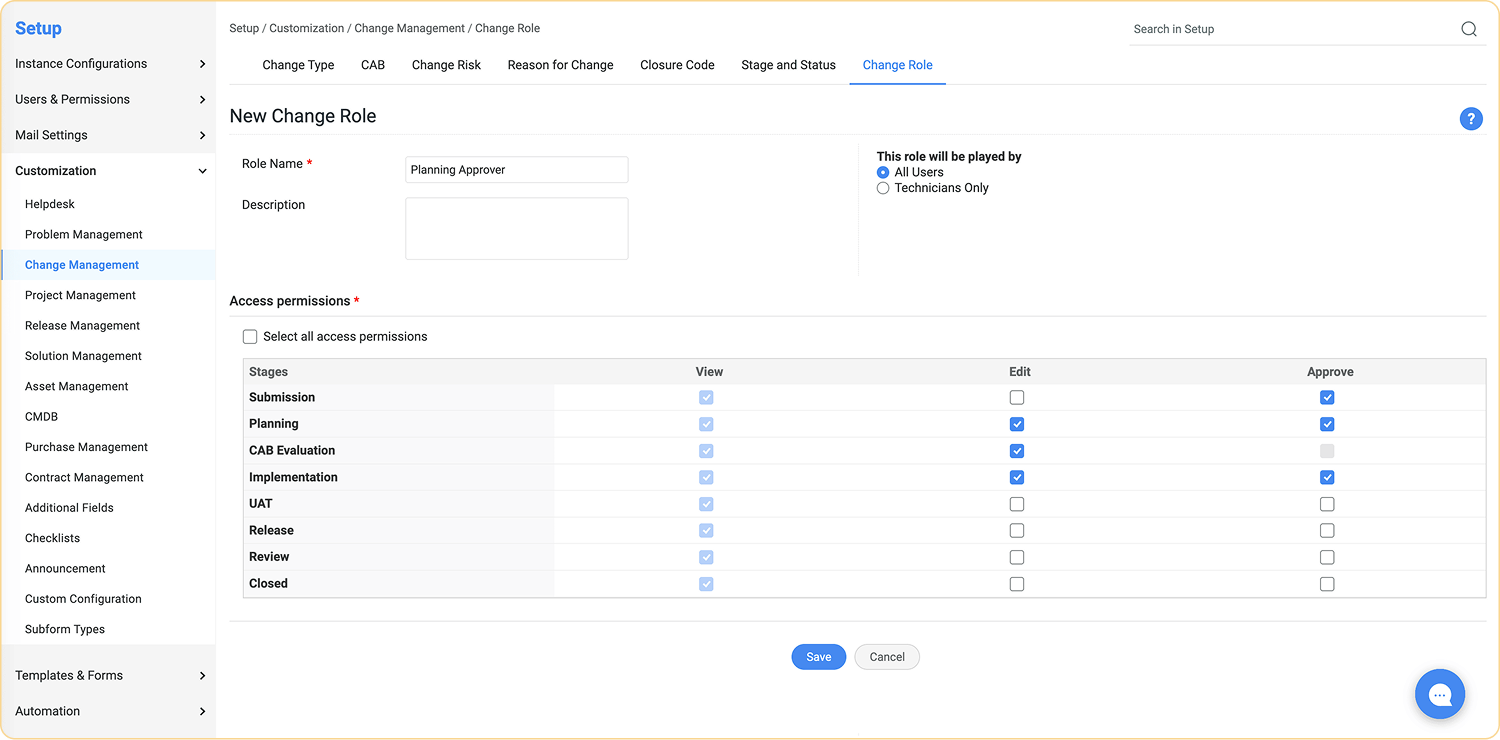Open the blue help question mark icon
1500x740 pixels.
[x=1470, y=119]
